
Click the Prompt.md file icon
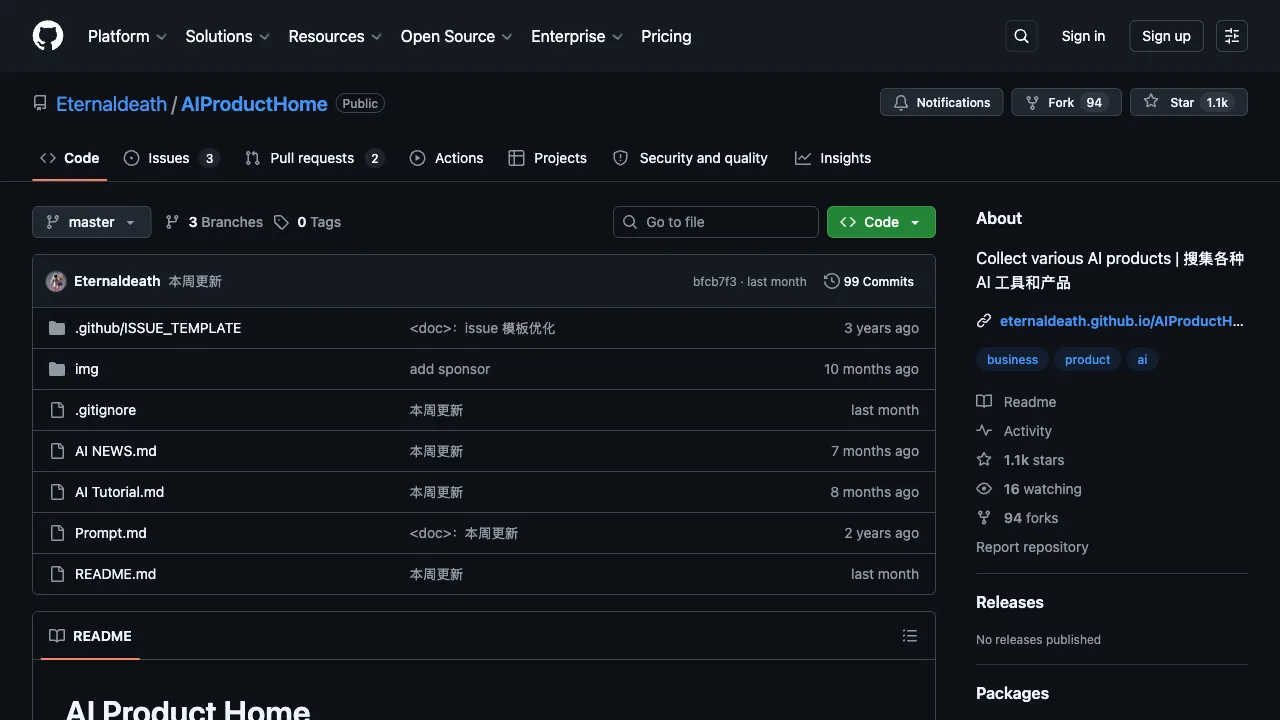[x=57, y=533]
